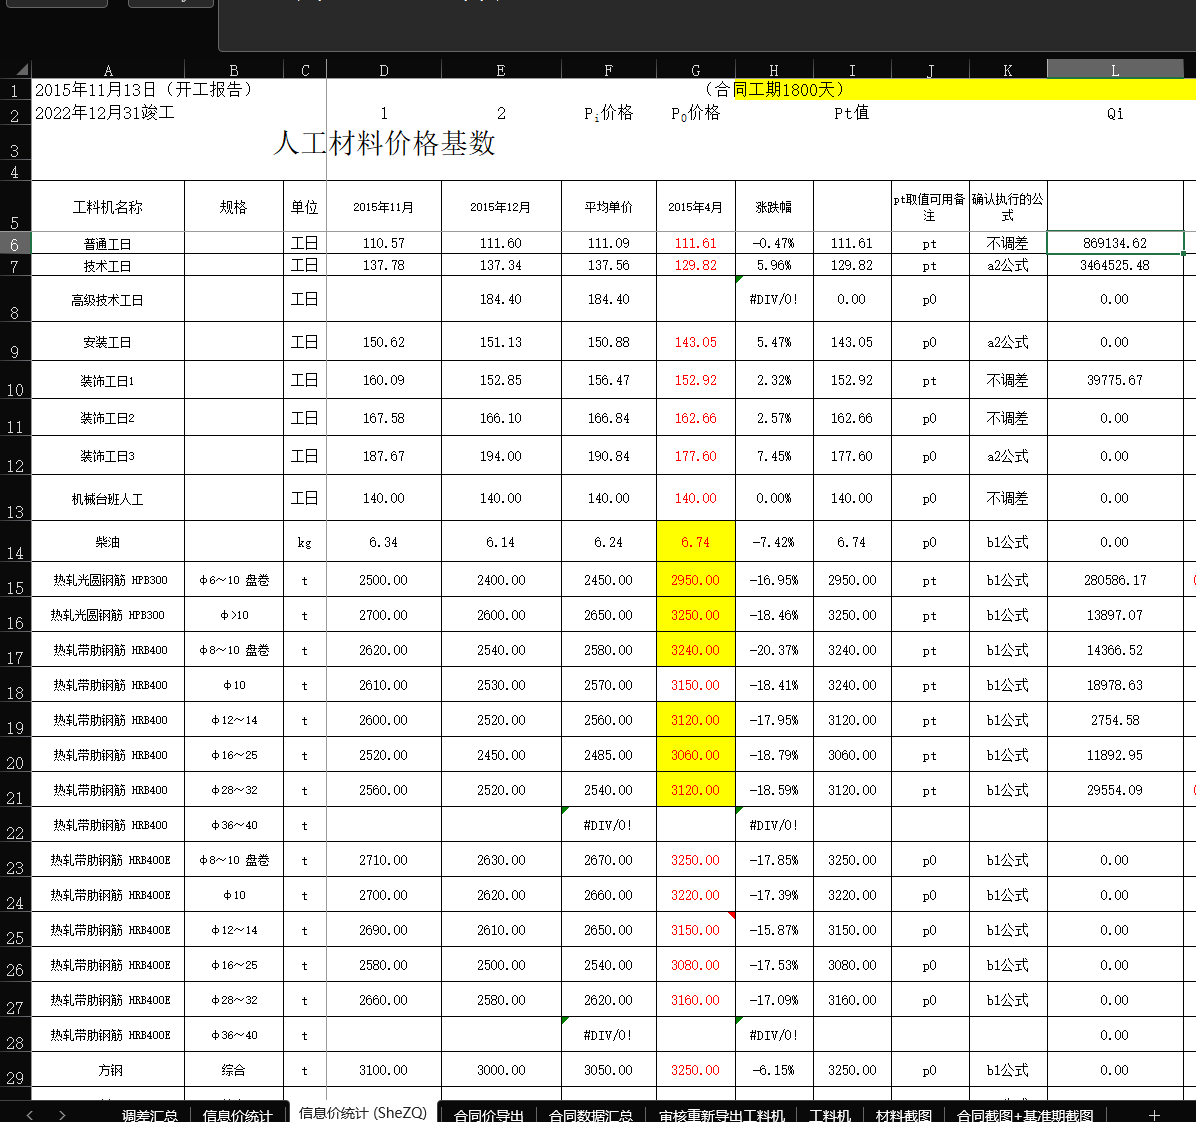Open the 材料截图 sheet tab
The height and width of the screenshot is (1122, 1196).
tap(903, 1114)
